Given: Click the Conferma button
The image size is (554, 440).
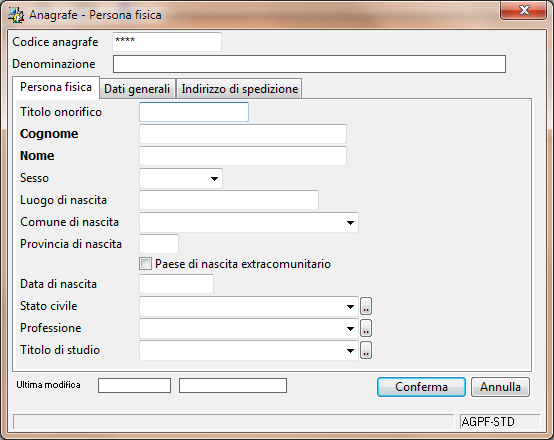Looking at the screenshot, I should [x=421, y=387].
